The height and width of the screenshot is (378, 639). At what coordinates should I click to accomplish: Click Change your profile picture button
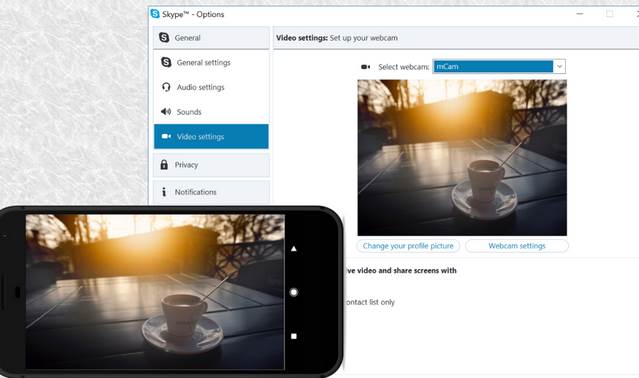click(408, 246)
